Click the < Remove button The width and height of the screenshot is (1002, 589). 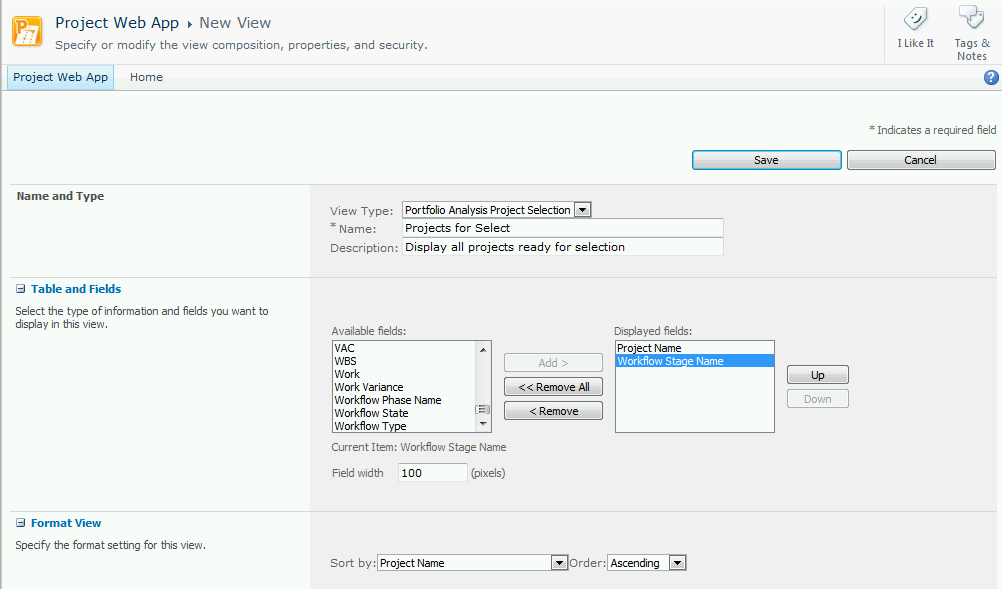point(553,411)
